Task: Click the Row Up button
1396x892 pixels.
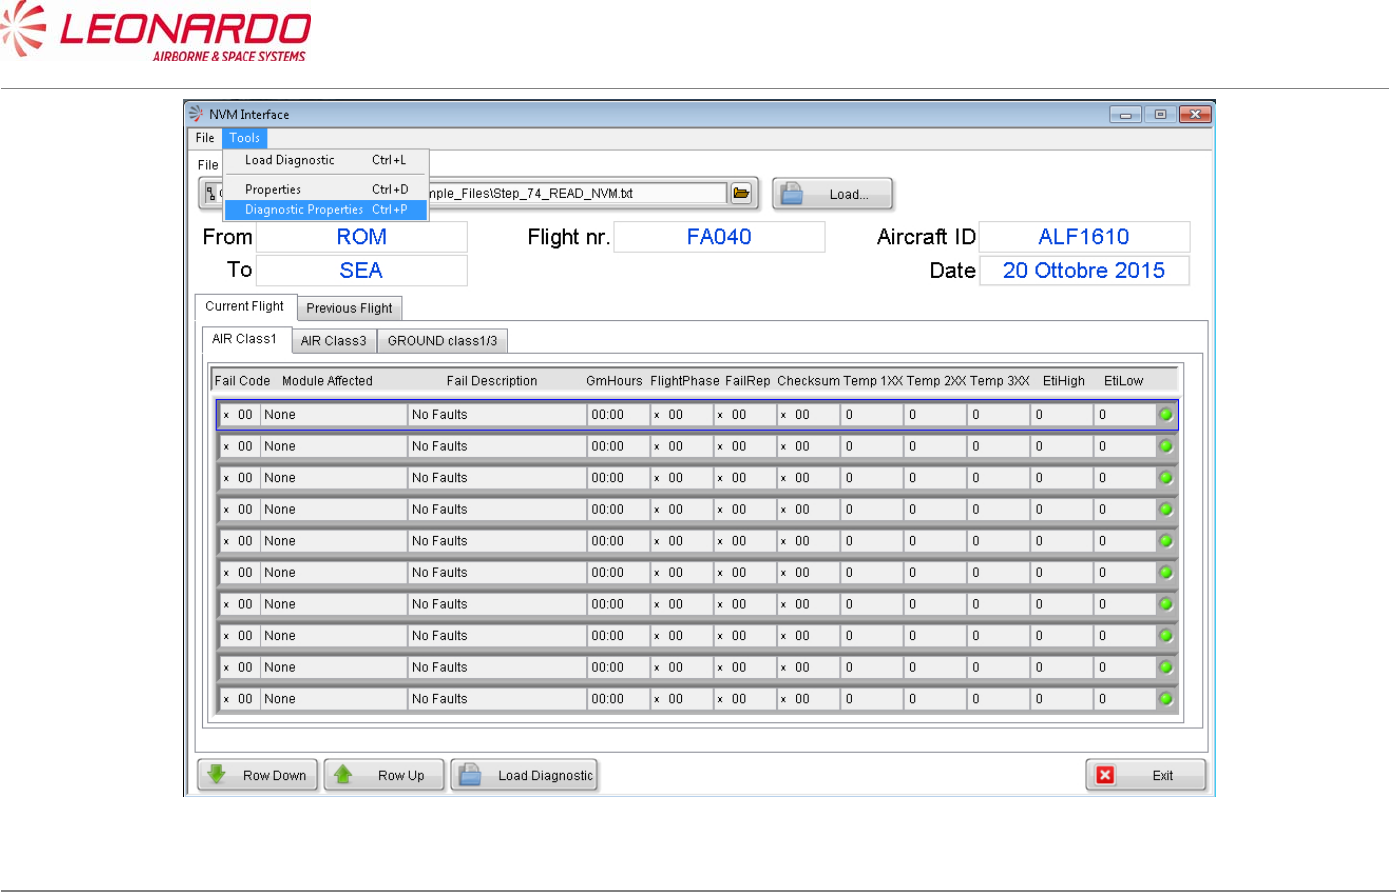Action: tap(384, 775)
